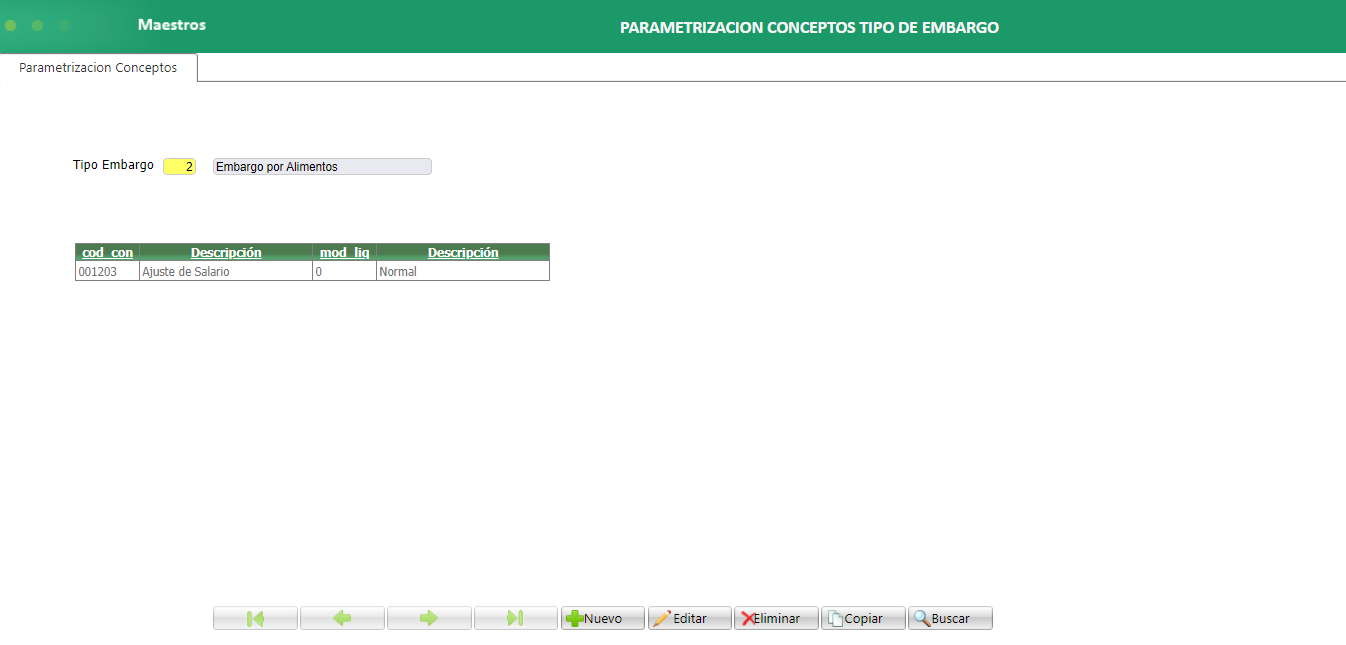Go to the previous record
Image resolution: width=1346 pixels, height=645 pixels.
[342, 618]
